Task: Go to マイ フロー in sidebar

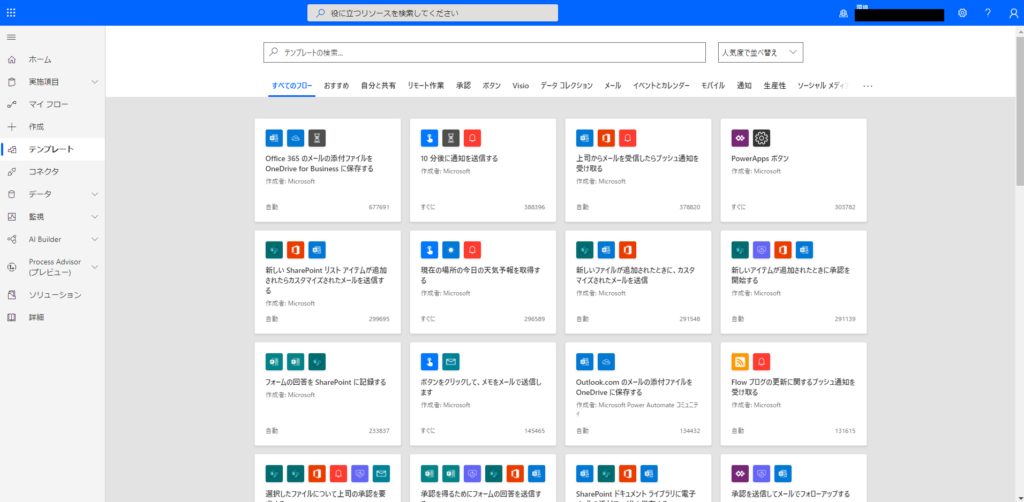Action: [53, 104]
